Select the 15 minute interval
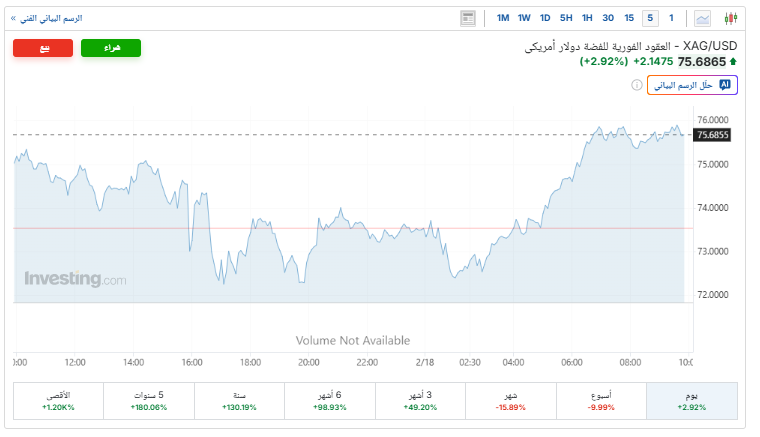Image resolution: width=760 pixels, height=437 pixels. pos(629,18)
